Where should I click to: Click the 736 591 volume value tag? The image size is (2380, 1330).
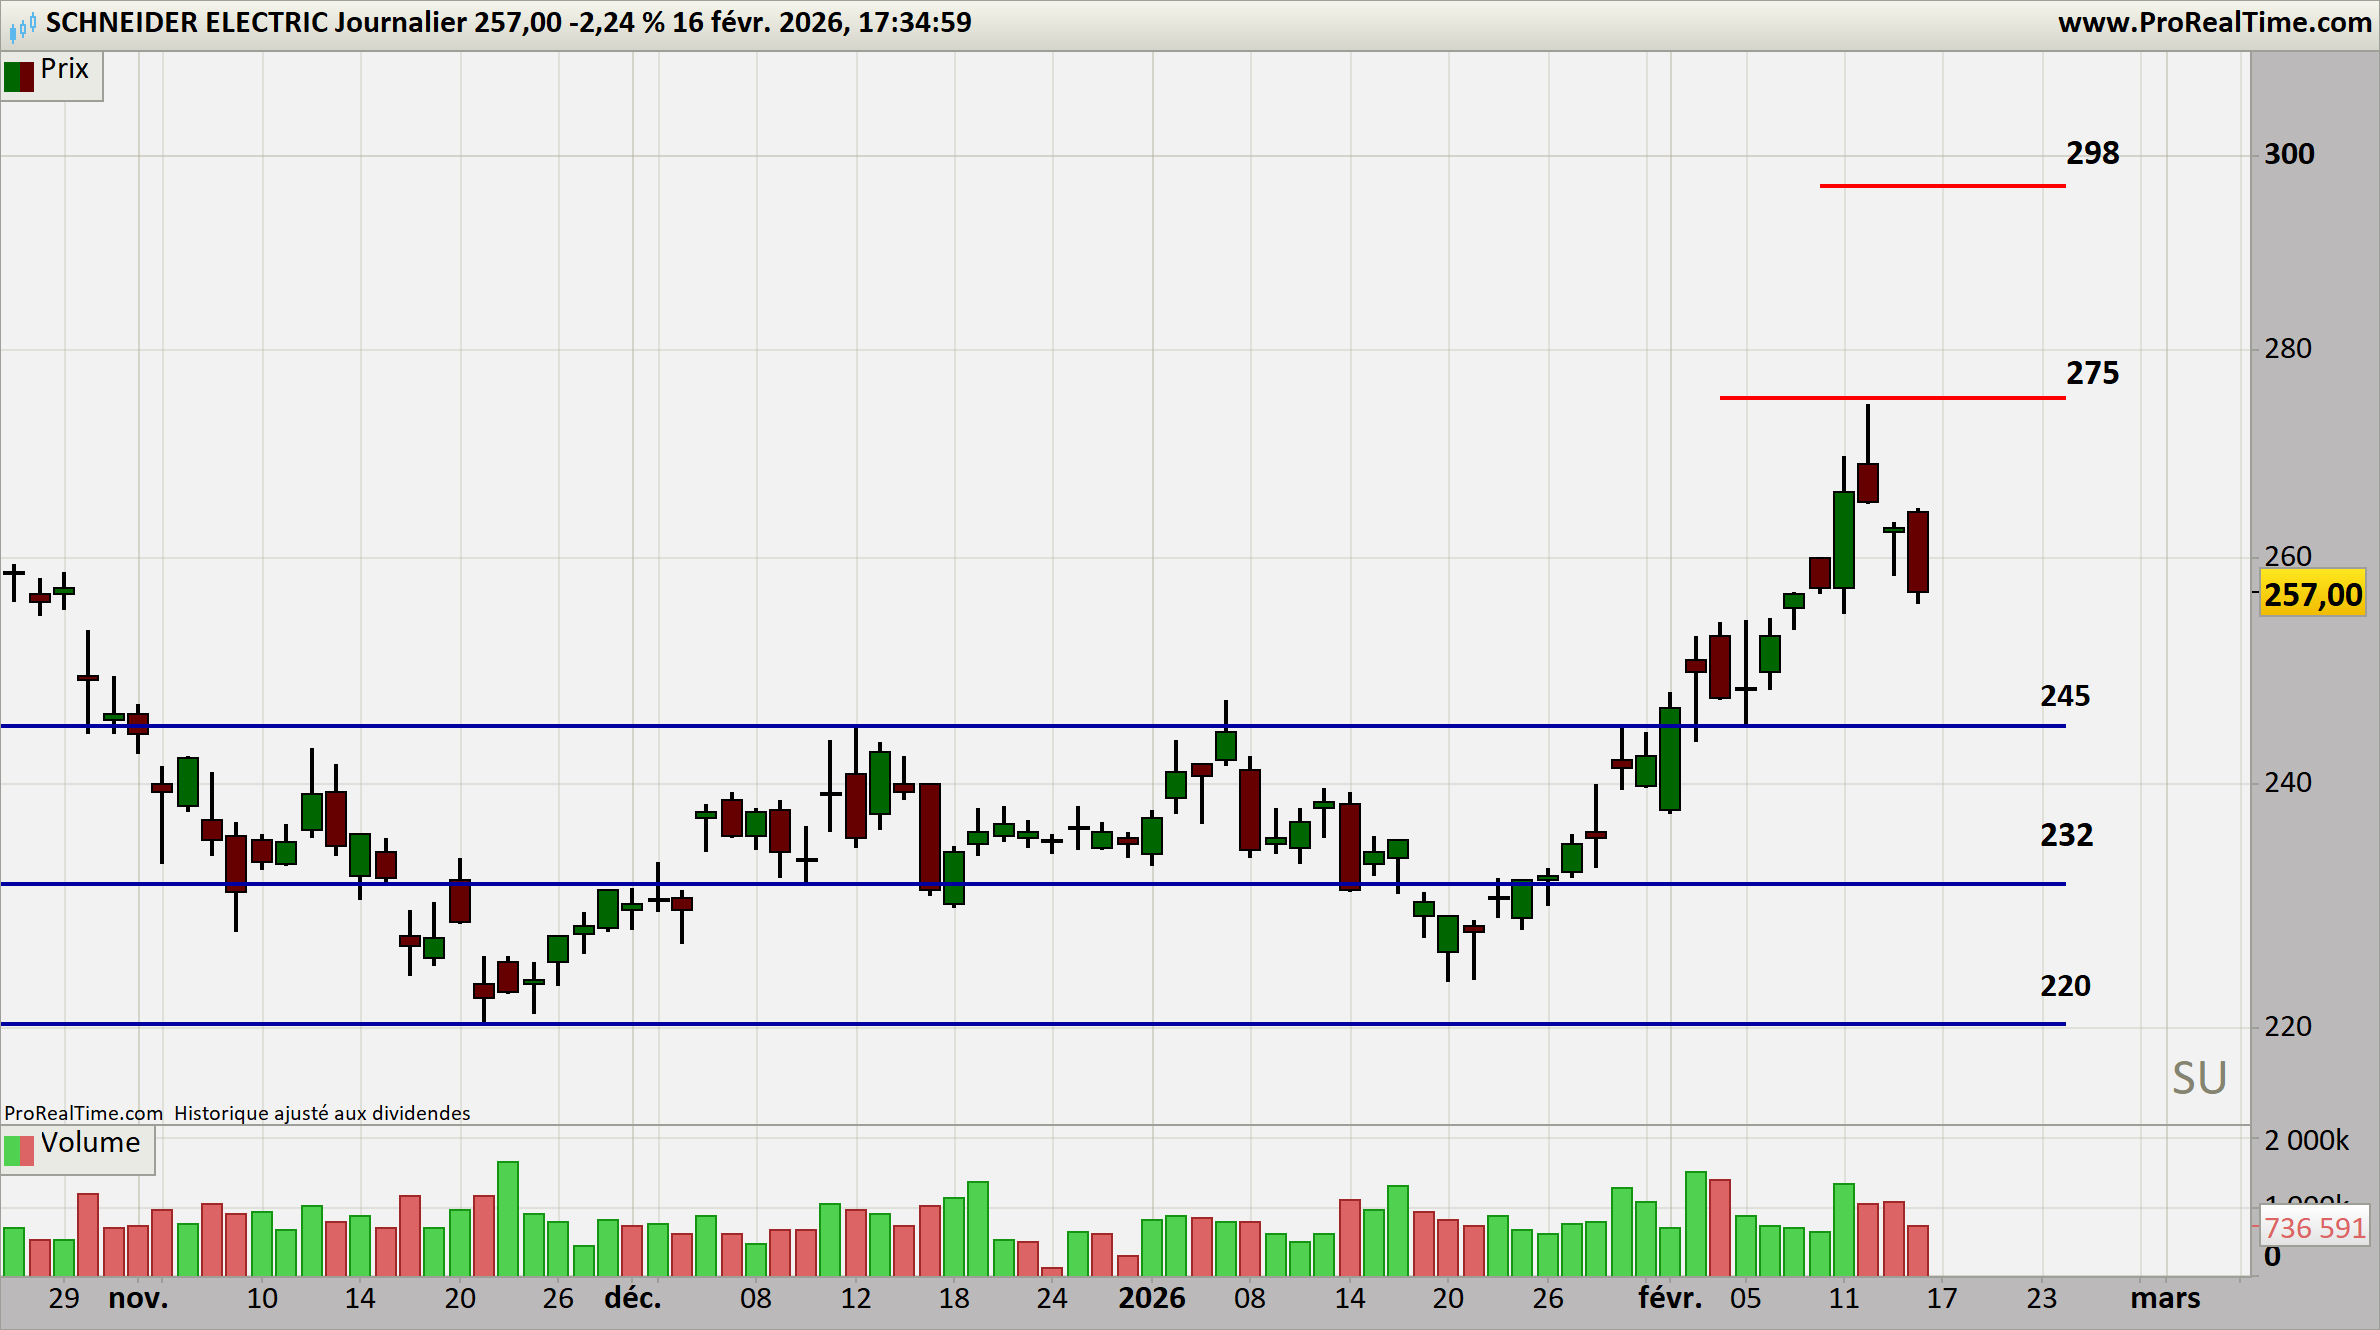point(2315,1228)
